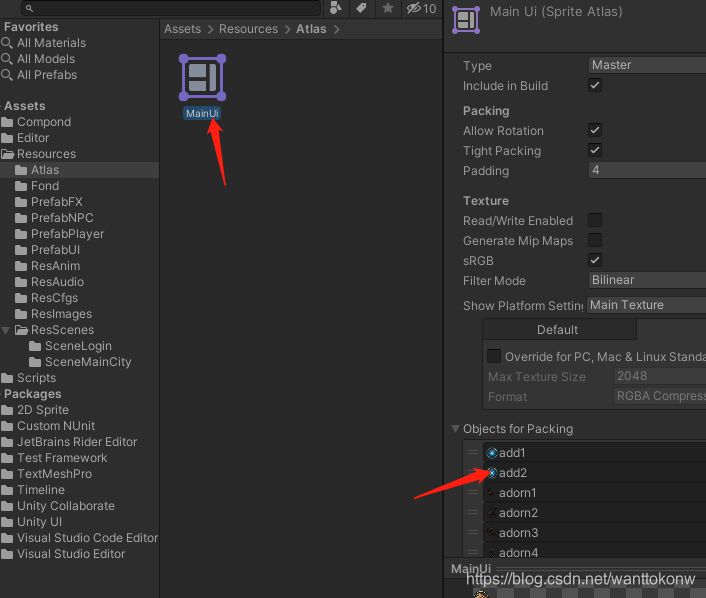This screenshot has height=598, width=706.
Task: Toggle the Include in Build checkbox
Action: (x=595, y=85)
